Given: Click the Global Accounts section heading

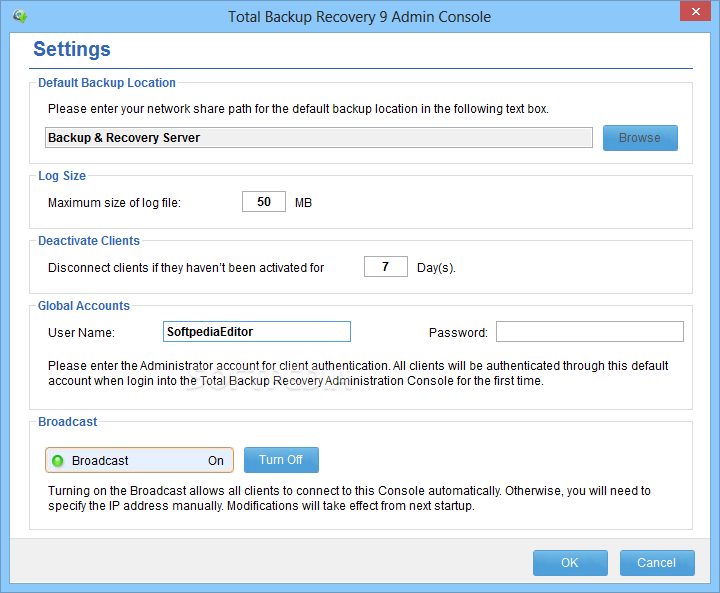Looking at the screenshot, I should pyautogui.click(x=84, y=306).
